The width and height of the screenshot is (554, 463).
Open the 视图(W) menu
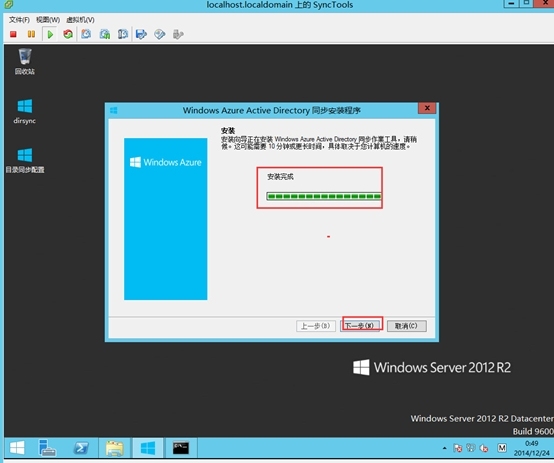click(48, 20)
